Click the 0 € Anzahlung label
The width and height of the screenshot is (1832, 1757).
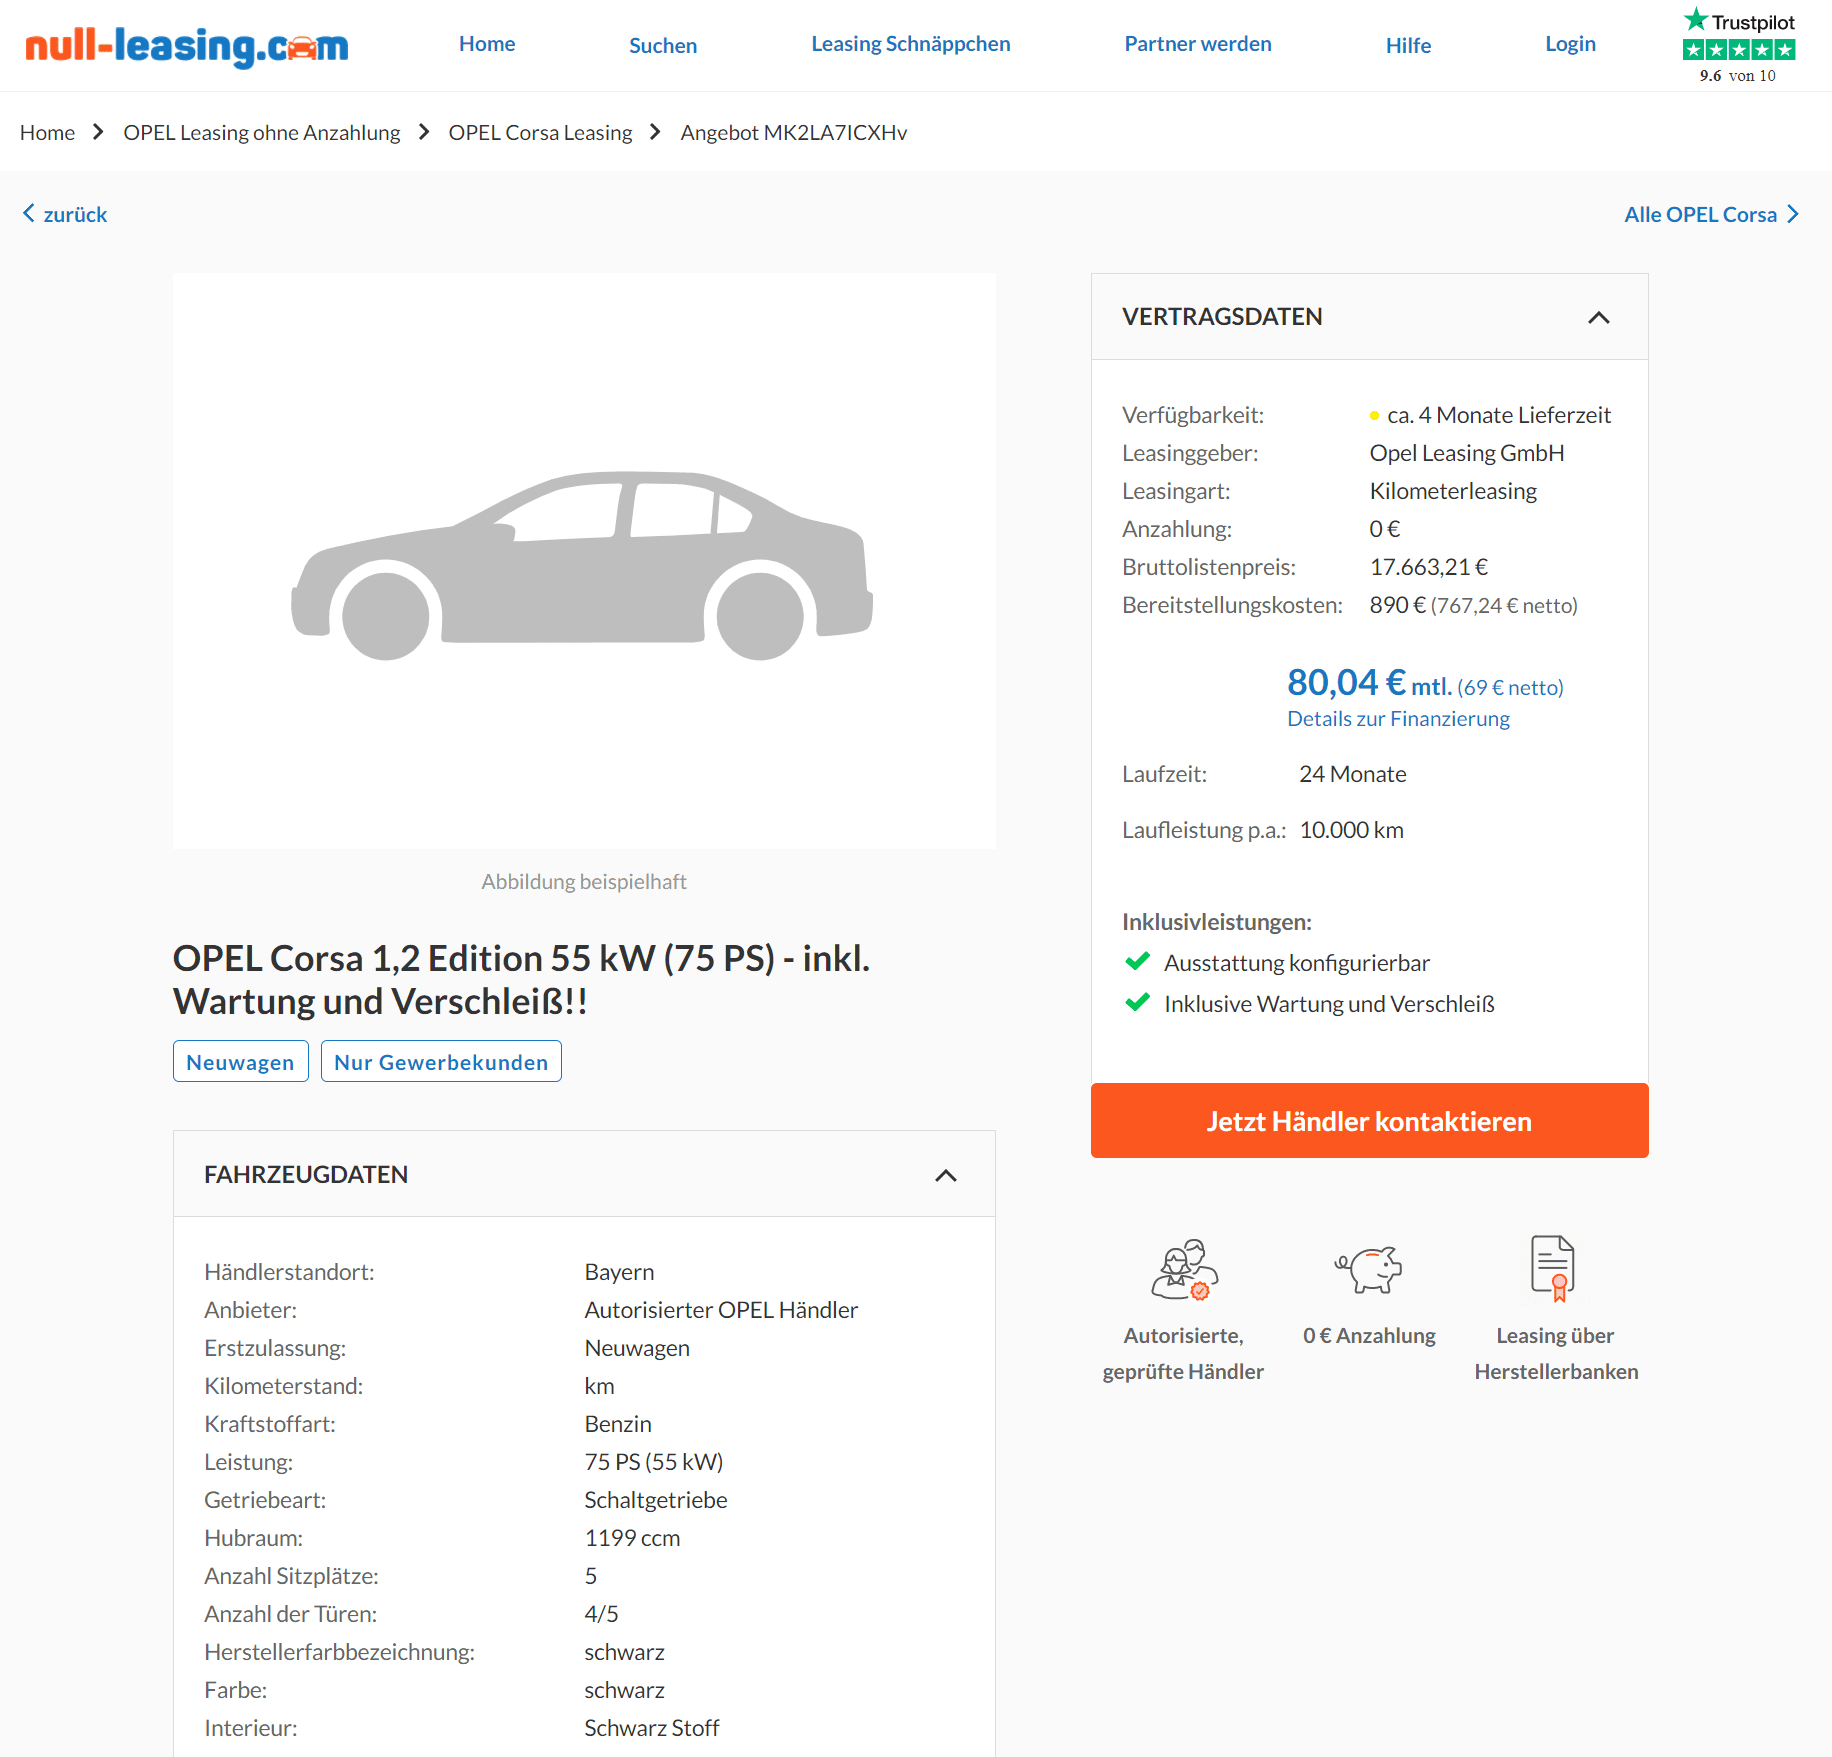point(1369,1336)
